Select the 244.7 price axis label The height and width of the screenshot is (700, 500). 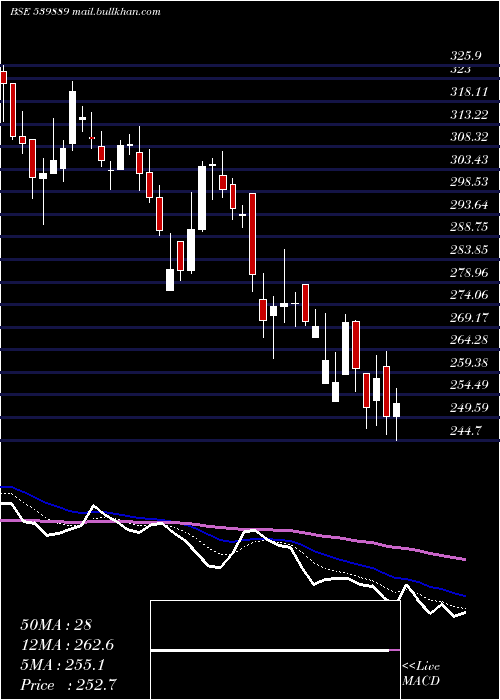click(466, 430)
